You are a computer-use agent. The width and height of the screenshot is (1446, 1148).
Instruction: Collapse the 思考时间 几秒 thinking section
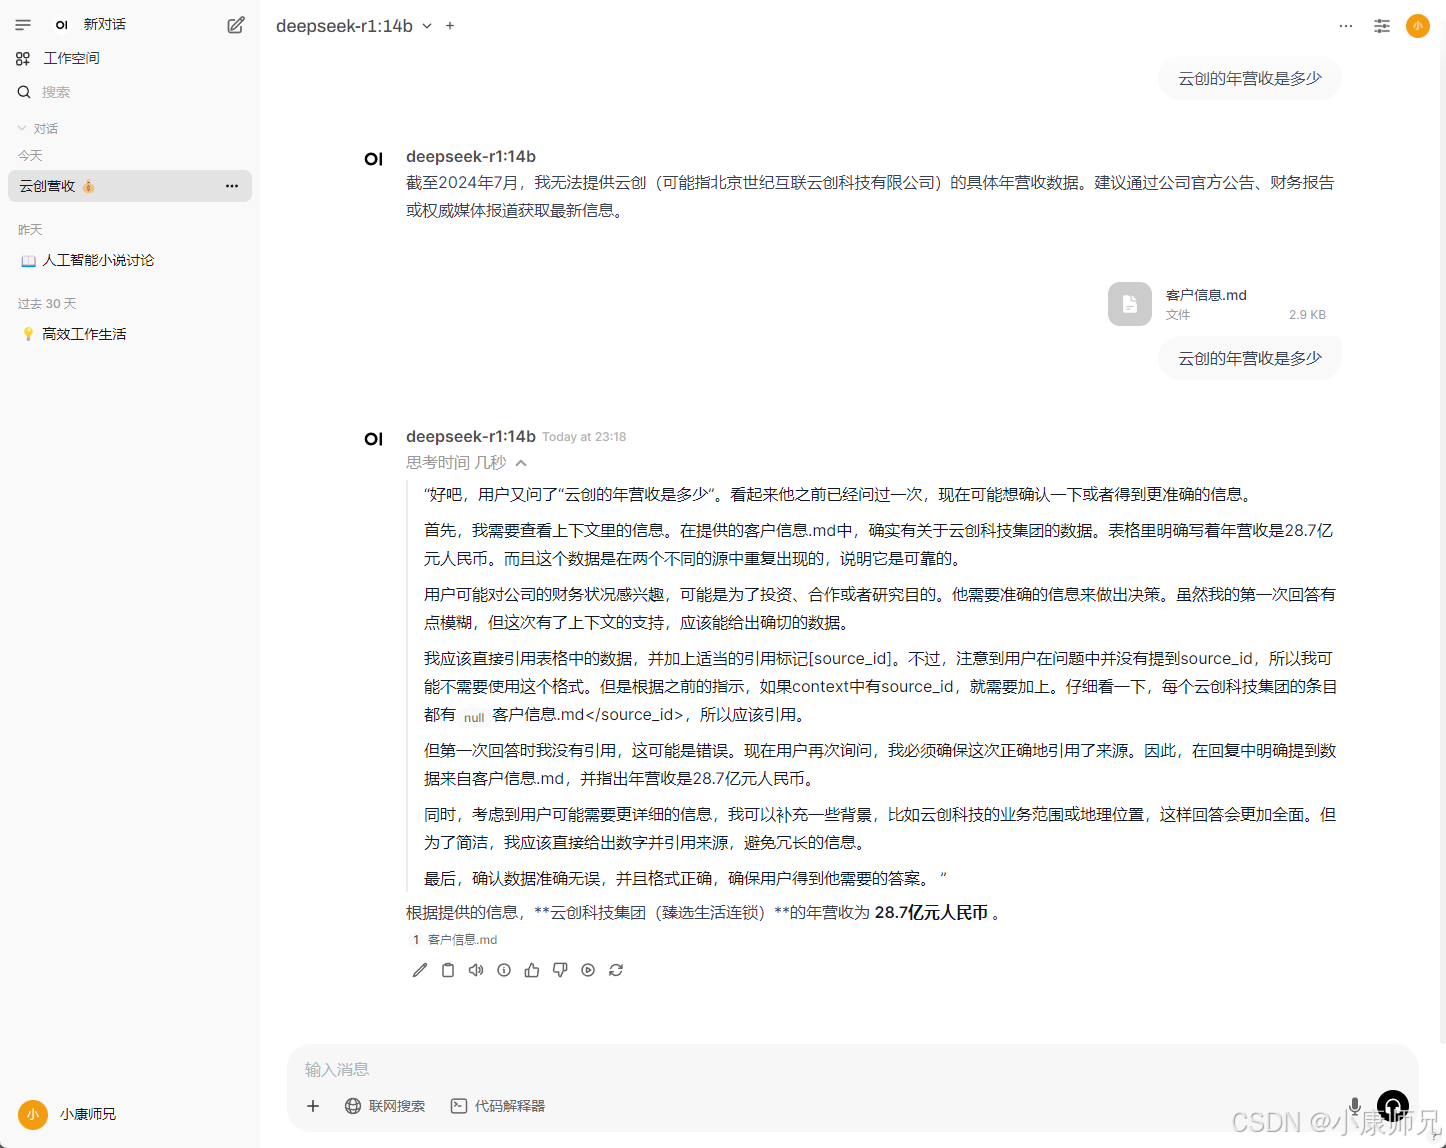(x=466, y=462)
